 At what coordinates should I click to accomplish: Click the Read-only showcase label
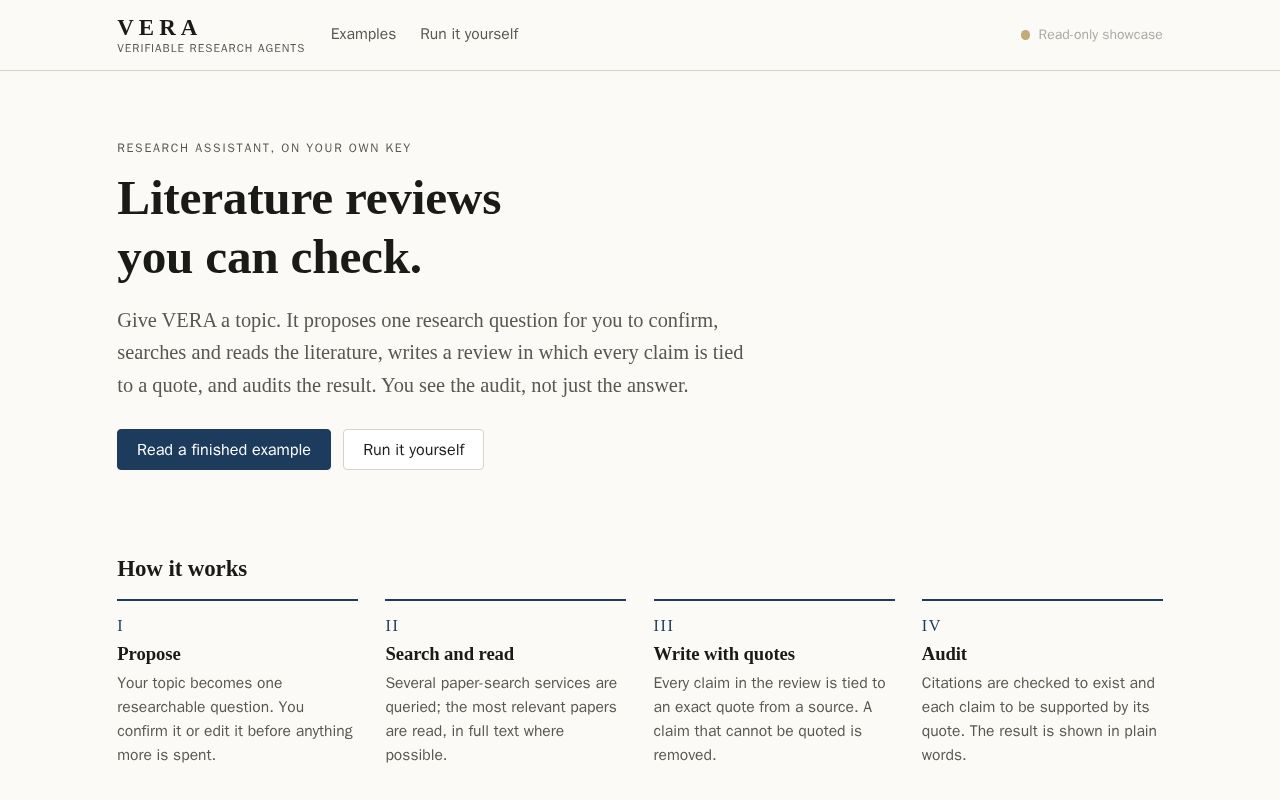[x=1100, y=35]
